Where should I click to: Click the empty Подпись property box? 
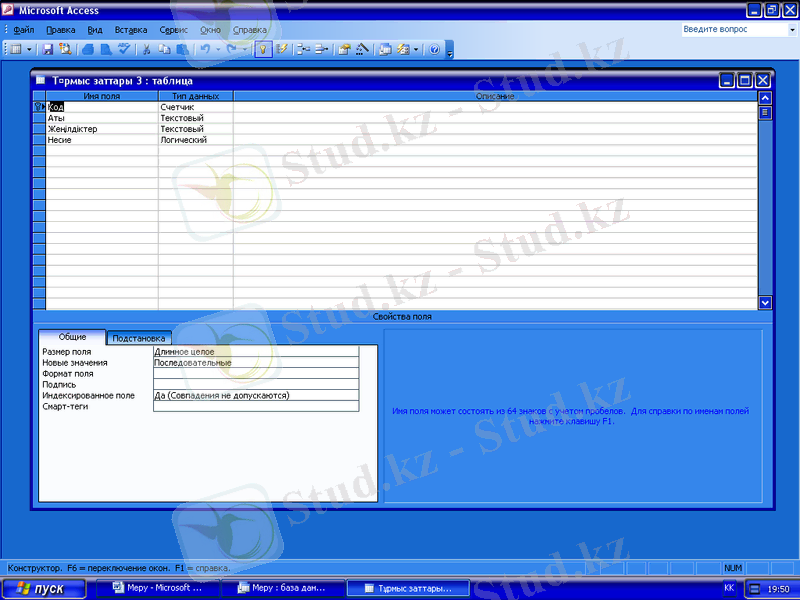pos(256,384)
